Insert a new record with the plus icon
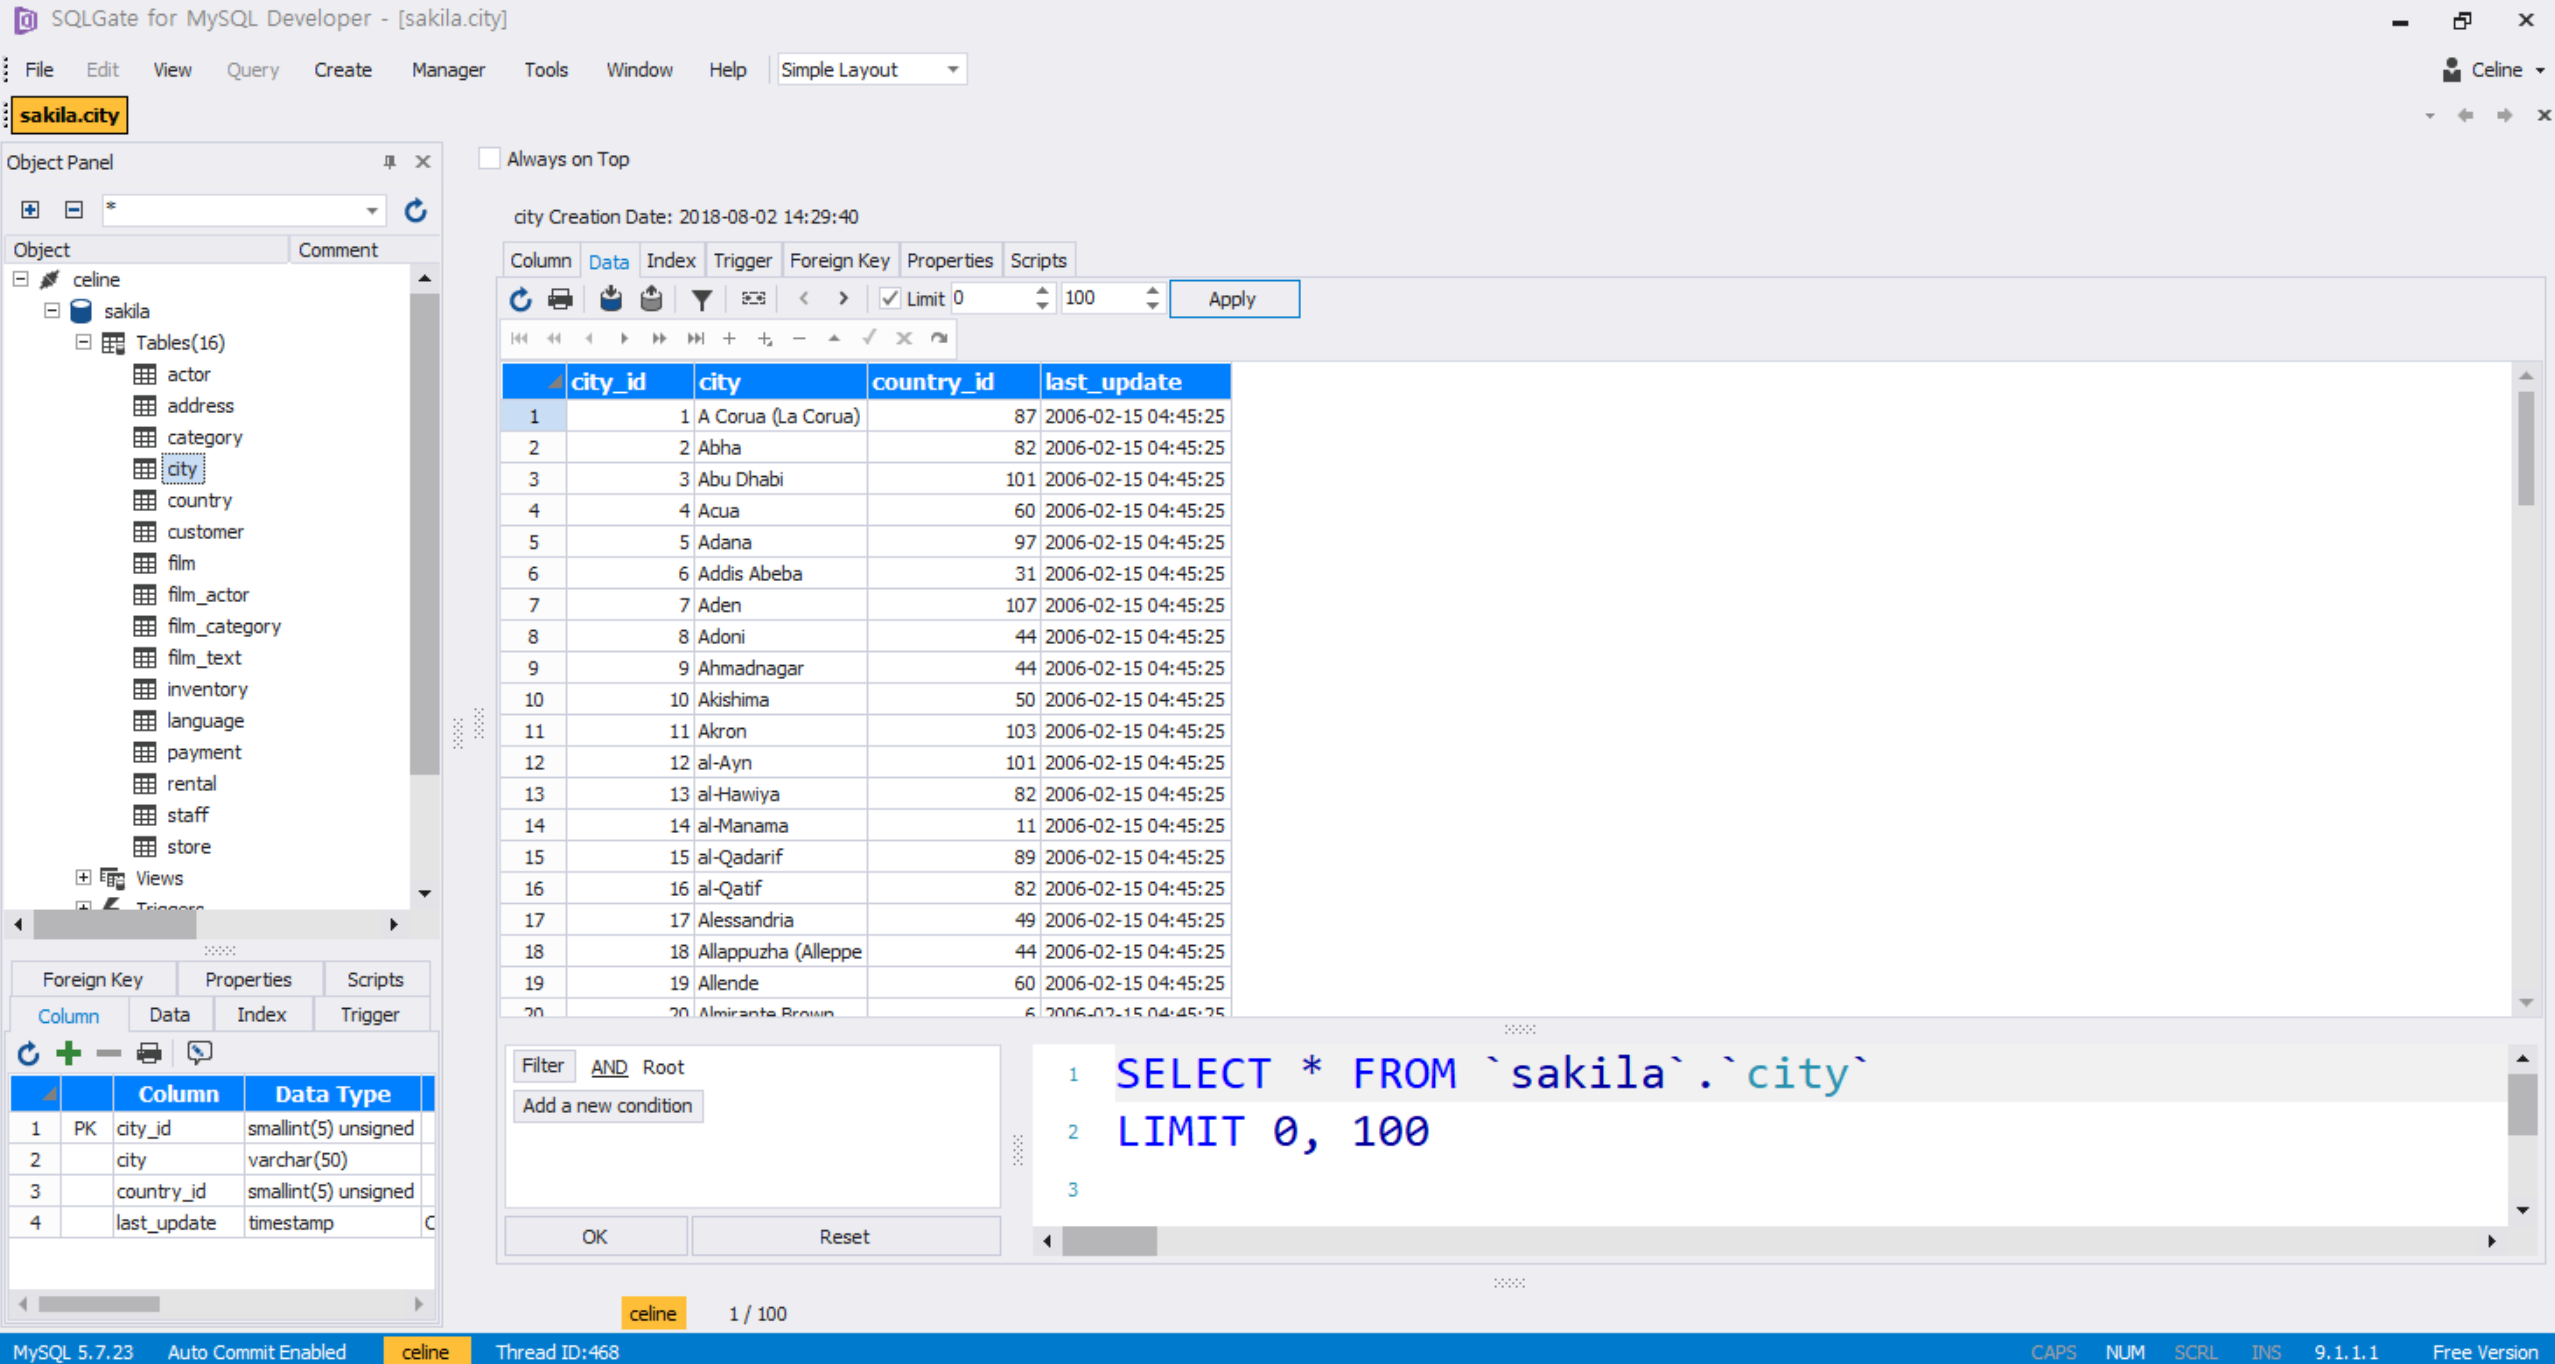This screenshot has width=2555, height=1364. 729,338
